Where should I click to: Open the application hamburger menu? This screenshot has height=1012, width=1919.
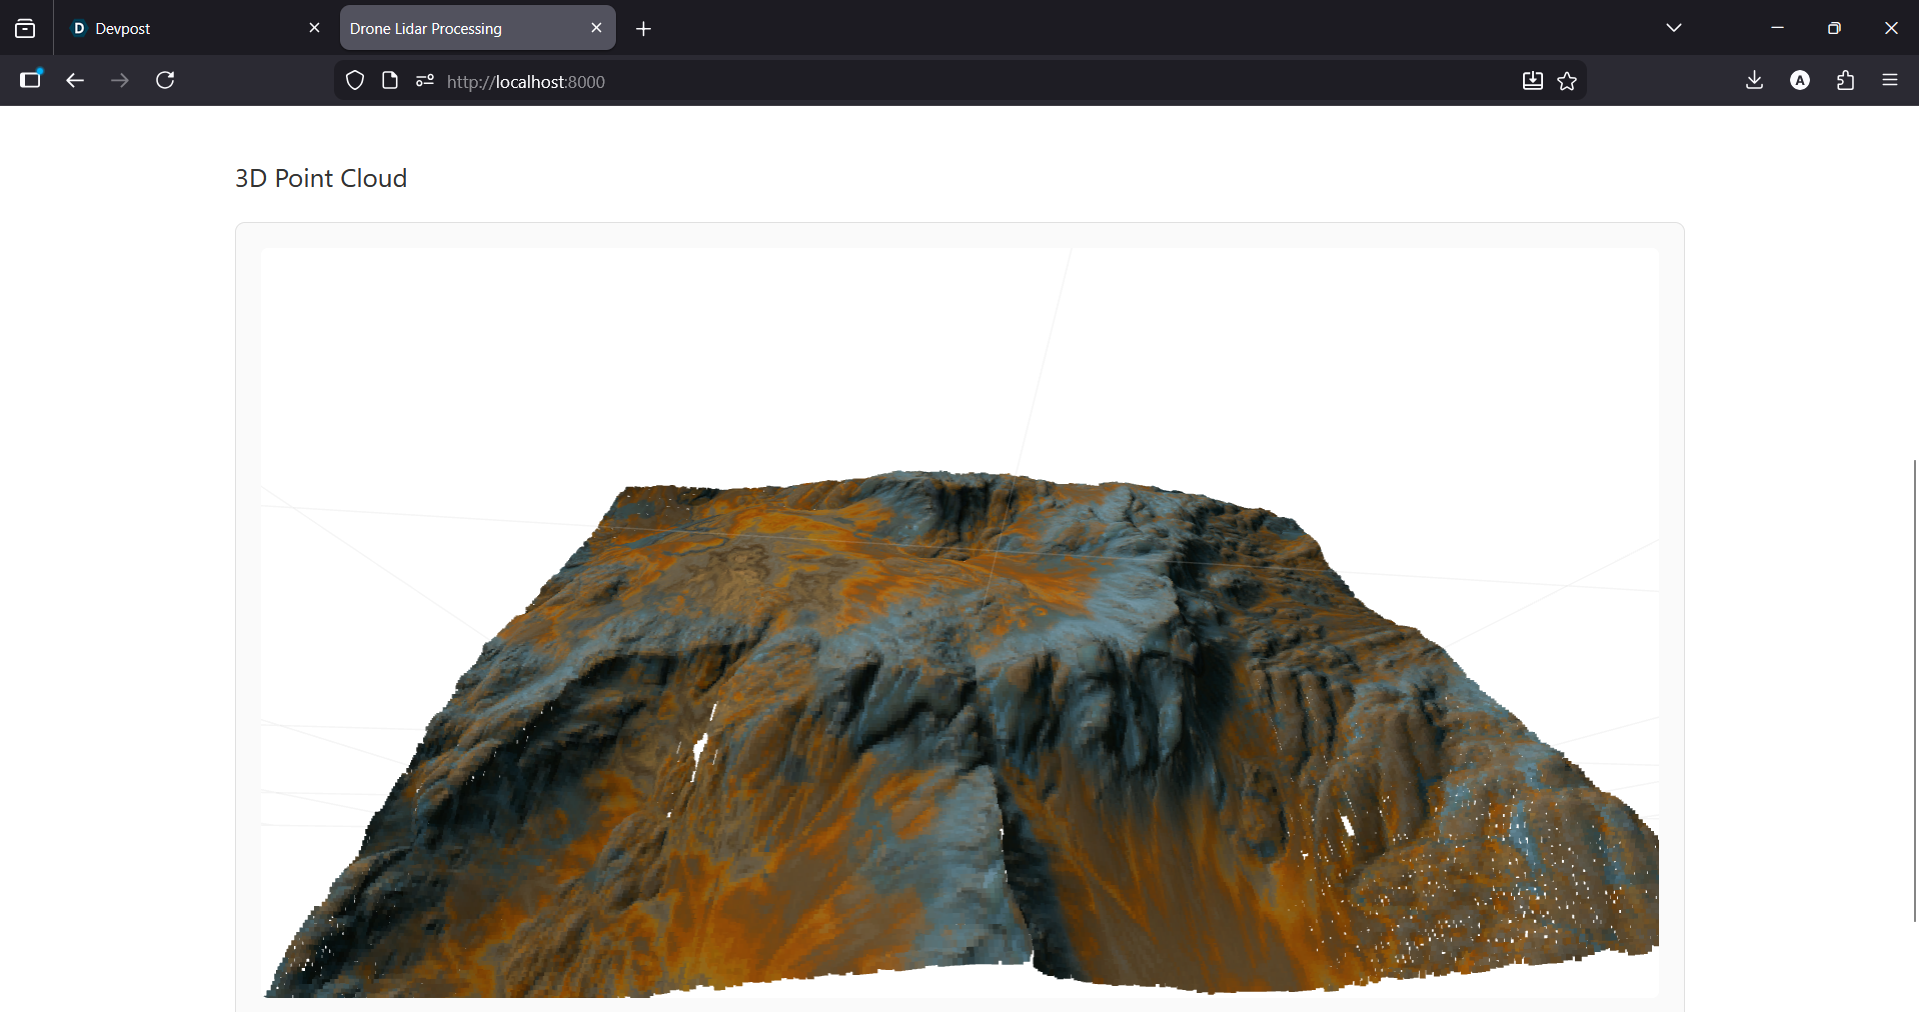[x=1890, y=80]
